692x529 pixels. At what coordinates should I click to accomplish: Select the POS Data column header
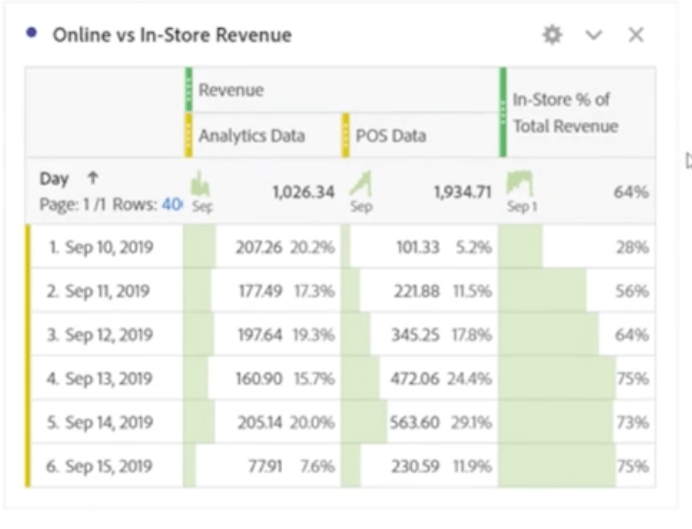(391, 135)
